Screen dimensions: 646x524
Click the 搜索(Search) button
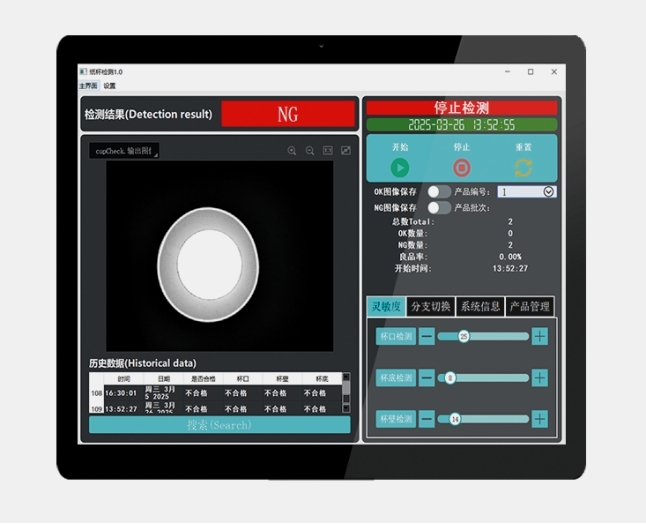click(x=220, y=425)
